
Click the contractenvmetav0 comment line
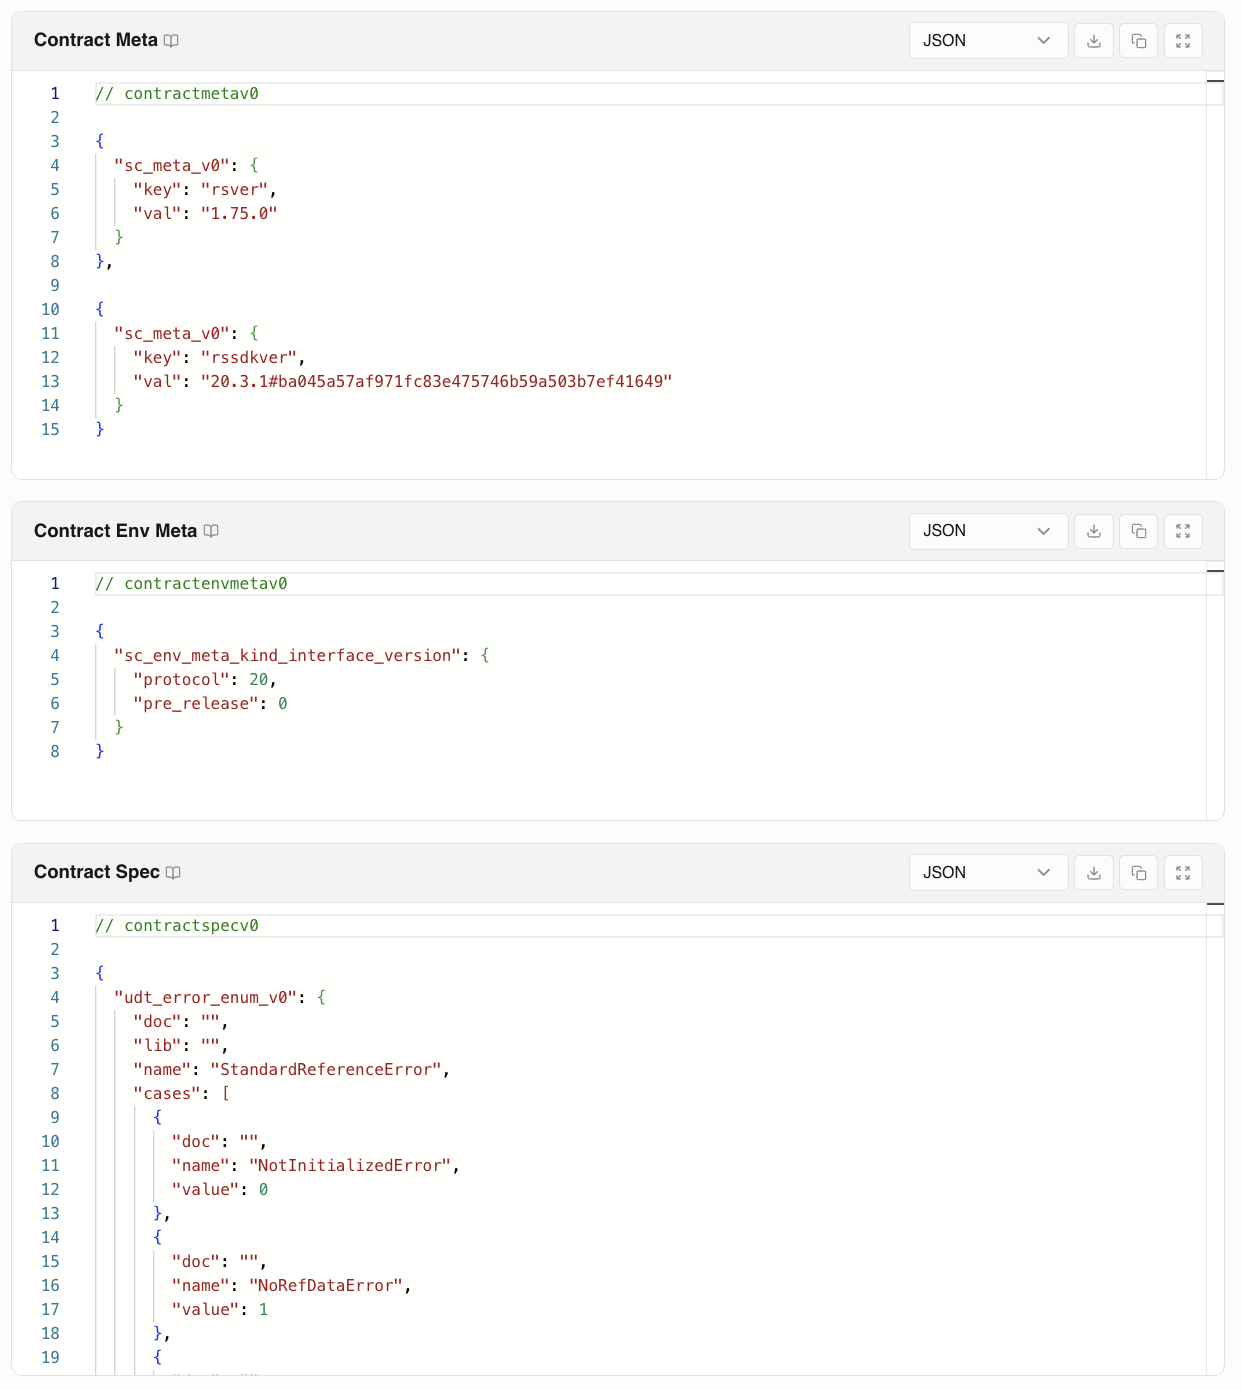[191, 584]
